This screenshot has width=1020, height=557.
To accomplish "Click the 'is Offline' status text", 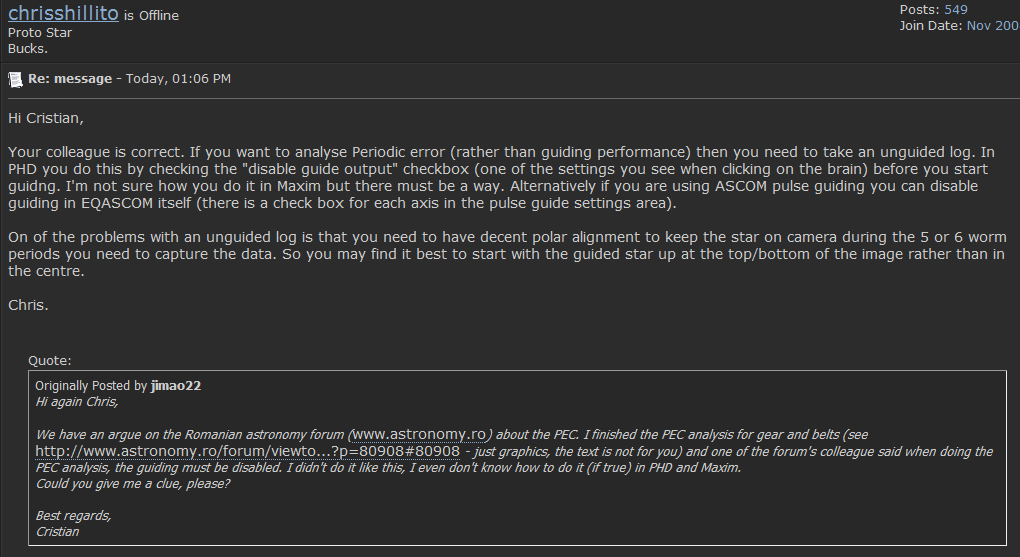I will pos(151,16).
